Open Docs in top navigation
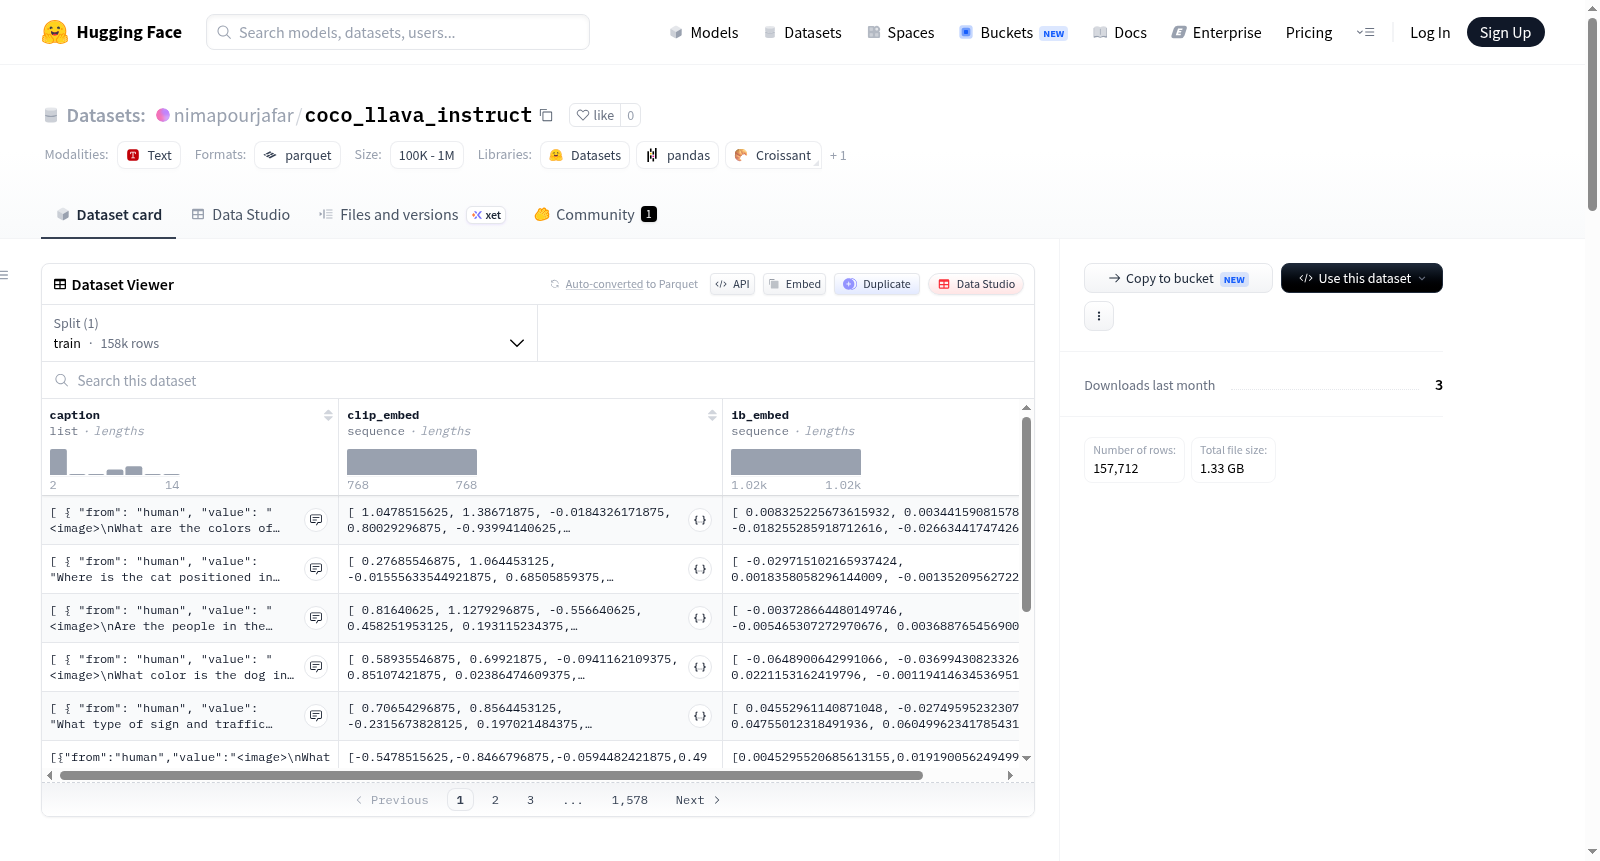This screenshot has height=861, width=1600. point(1120,32)
